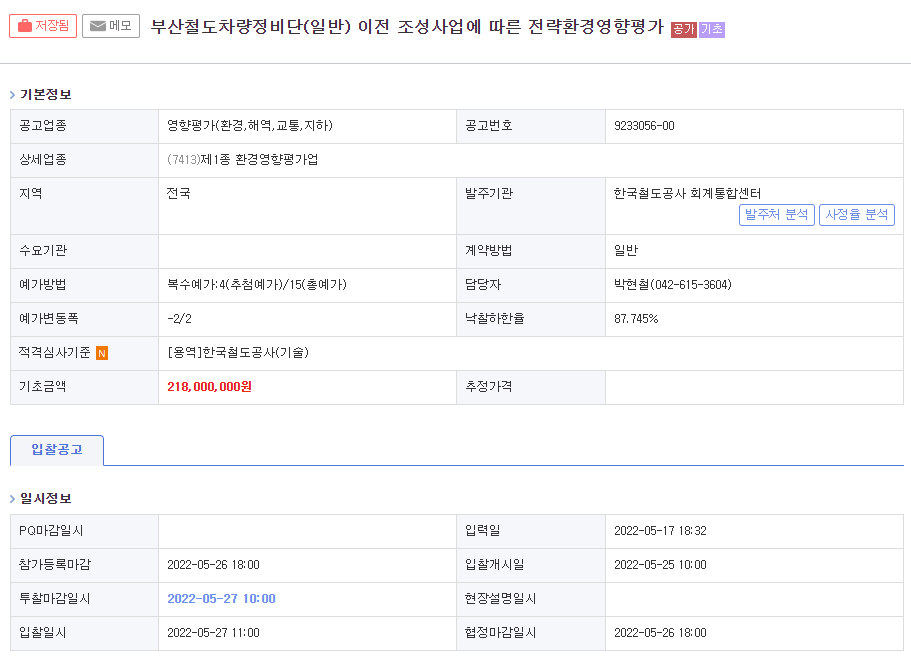Click 예가변동폭 value -2/2
This screenshot has height=661, width=911.
click(x=180, y=319)
